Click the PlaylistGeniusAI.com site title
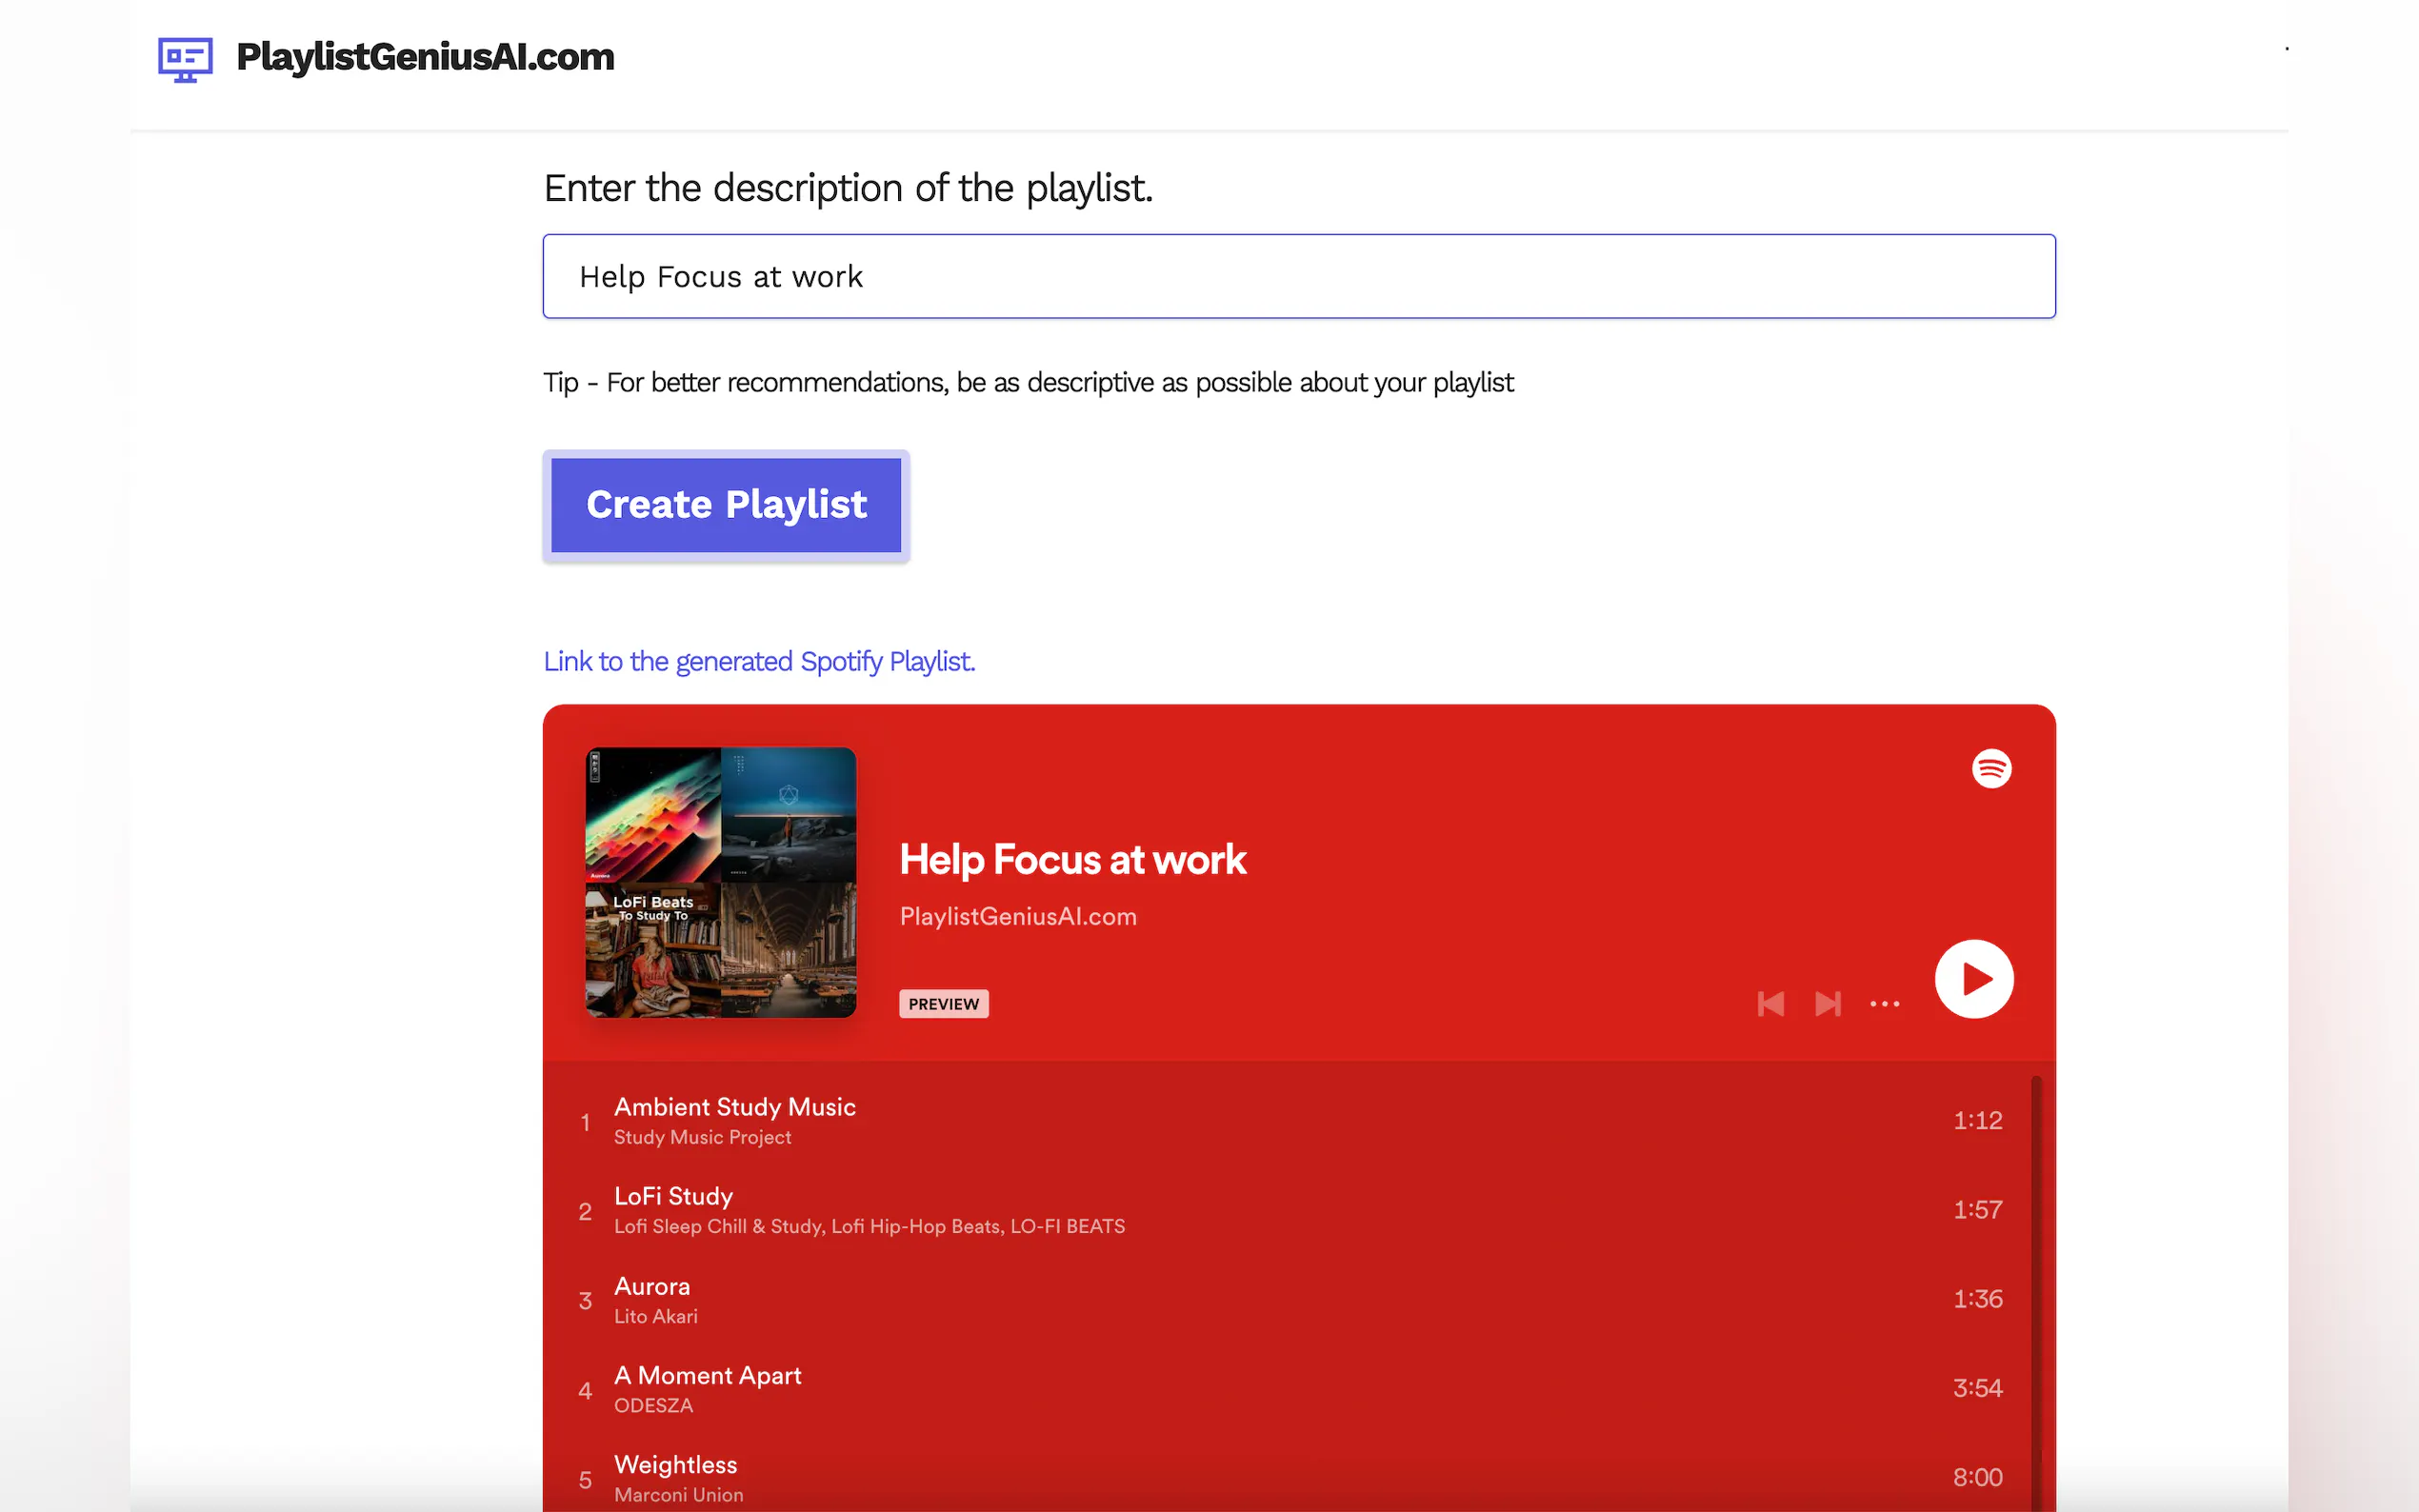Image resolution: width=2419 pixels, height=1512 pixels. coord(425,57)
